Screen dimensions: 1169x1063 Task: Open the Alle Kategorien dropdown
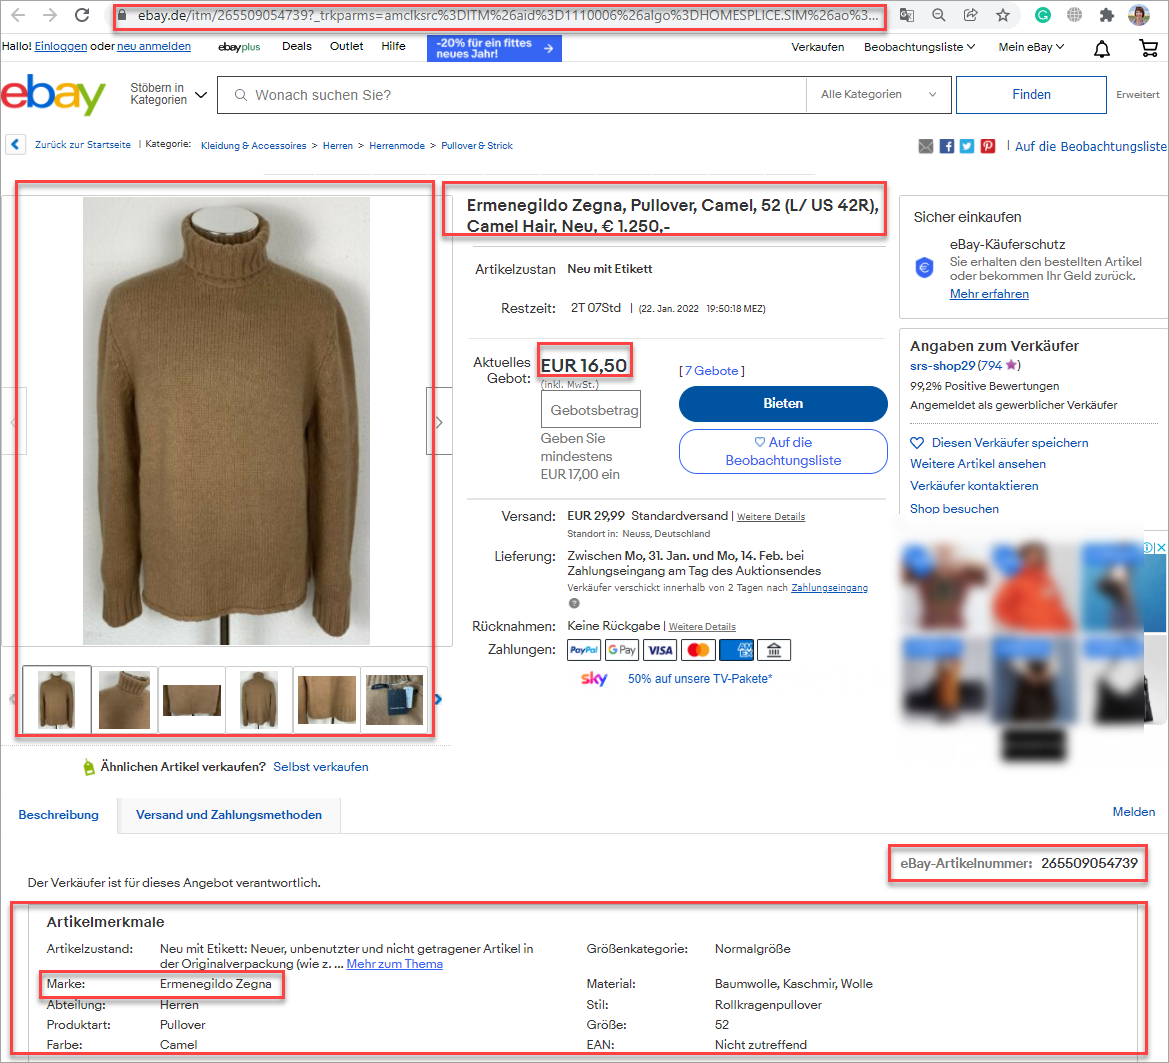878,95
